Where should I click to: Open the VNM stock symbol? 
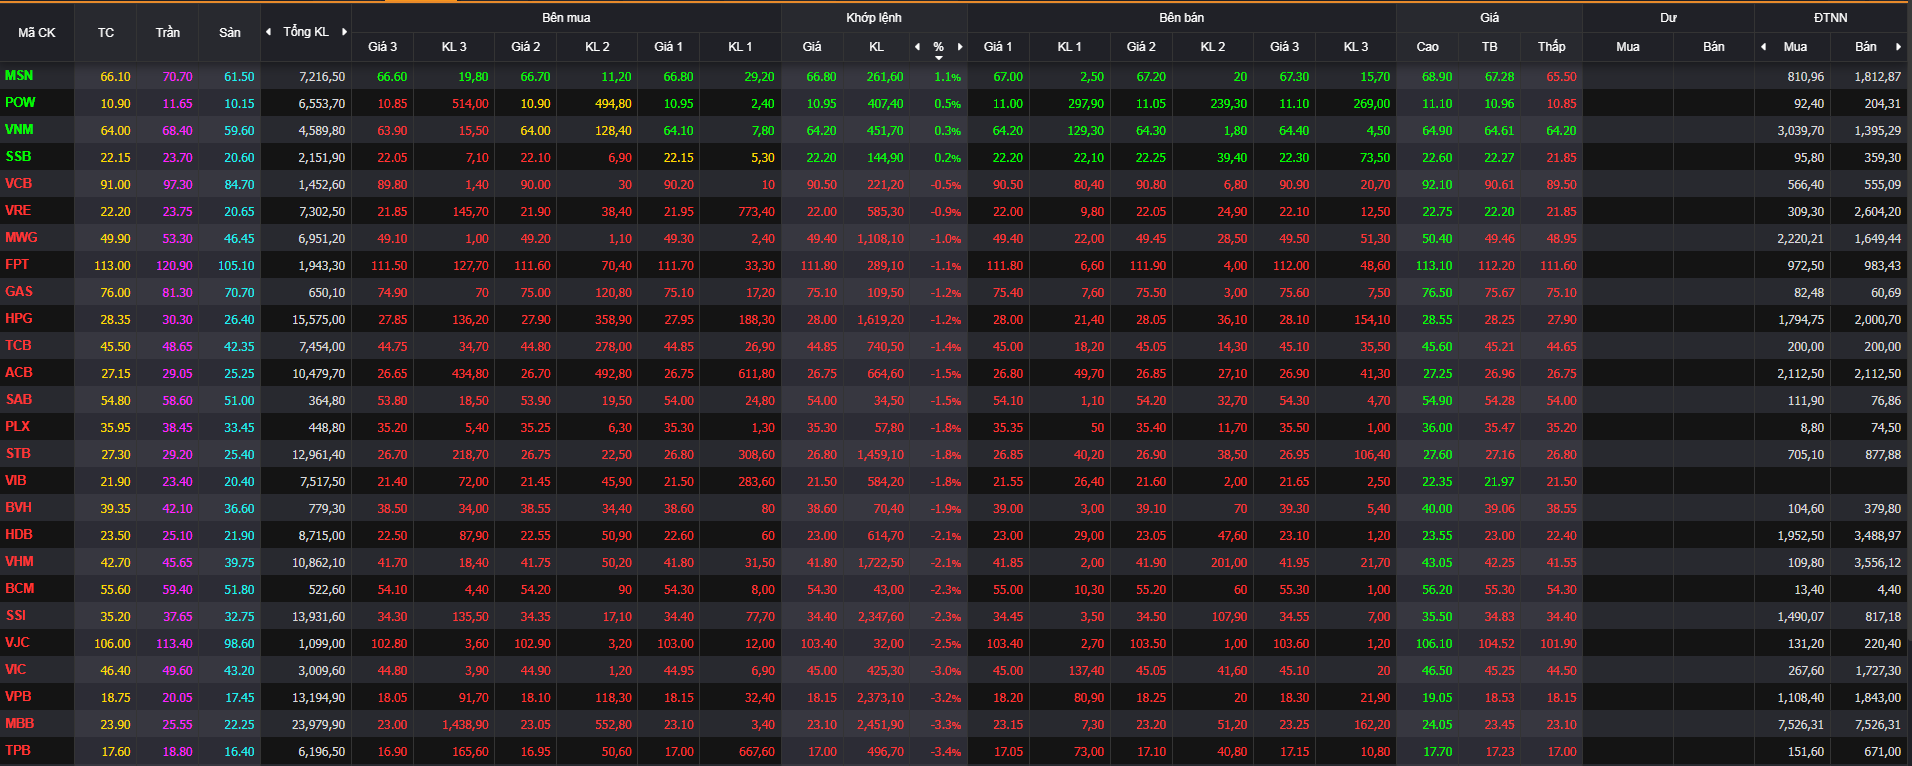coord(19,130)
